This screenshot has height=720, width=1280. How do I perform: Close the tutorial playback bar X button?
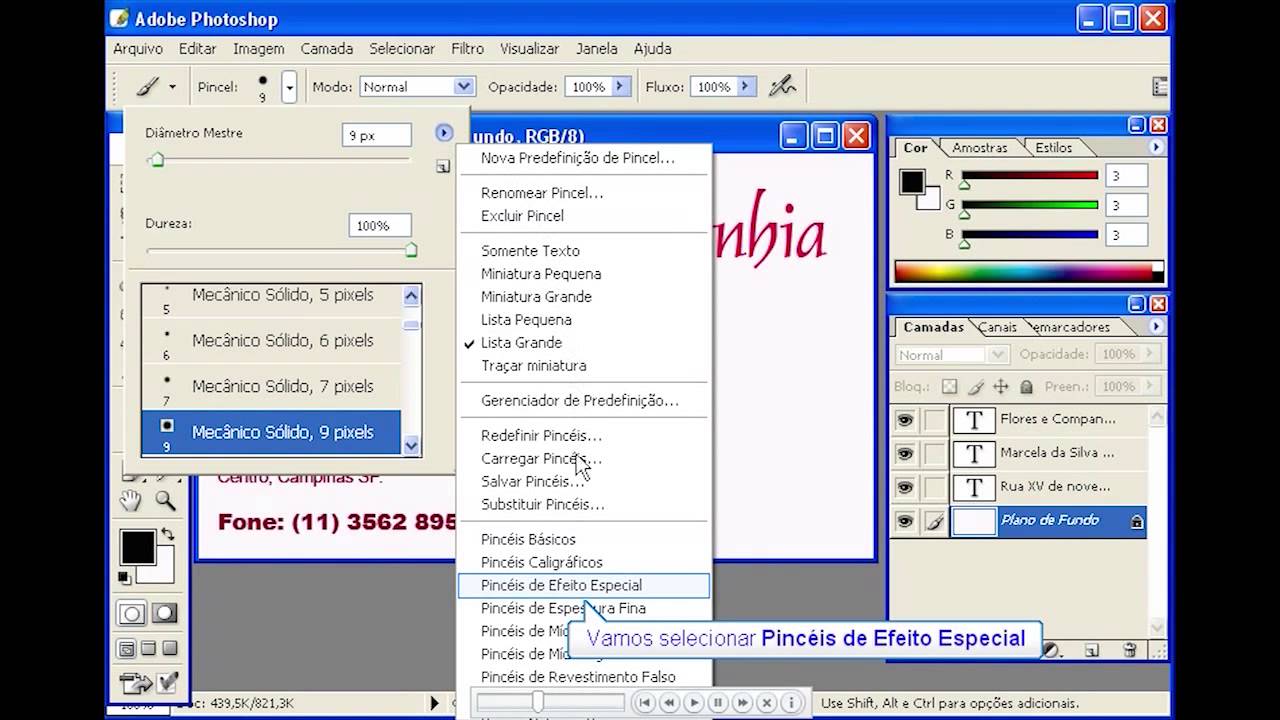click(766, 703)
